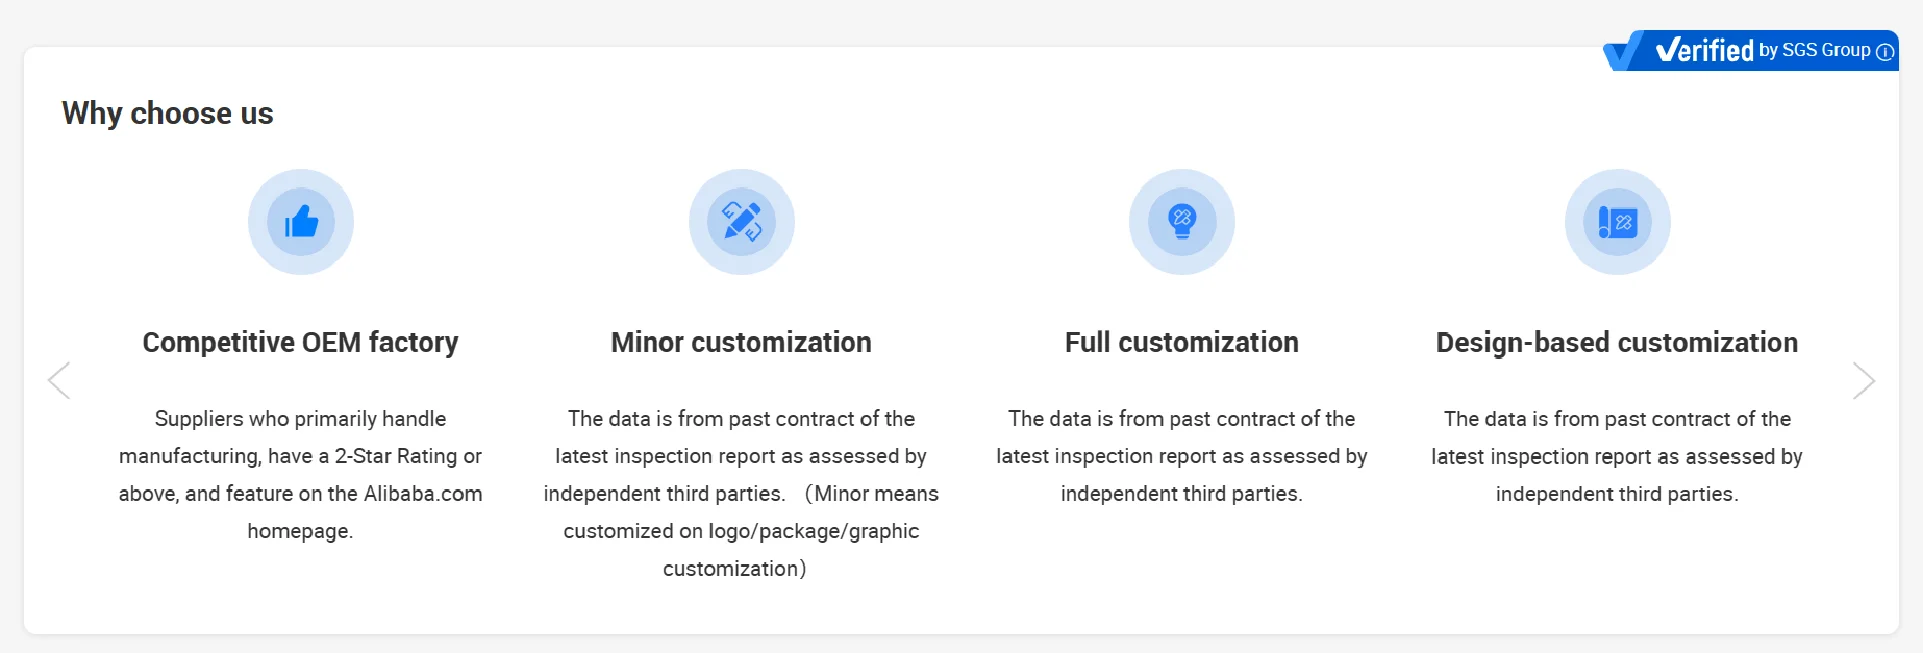Click the "Minor means" explanation text

click(876, 494)
